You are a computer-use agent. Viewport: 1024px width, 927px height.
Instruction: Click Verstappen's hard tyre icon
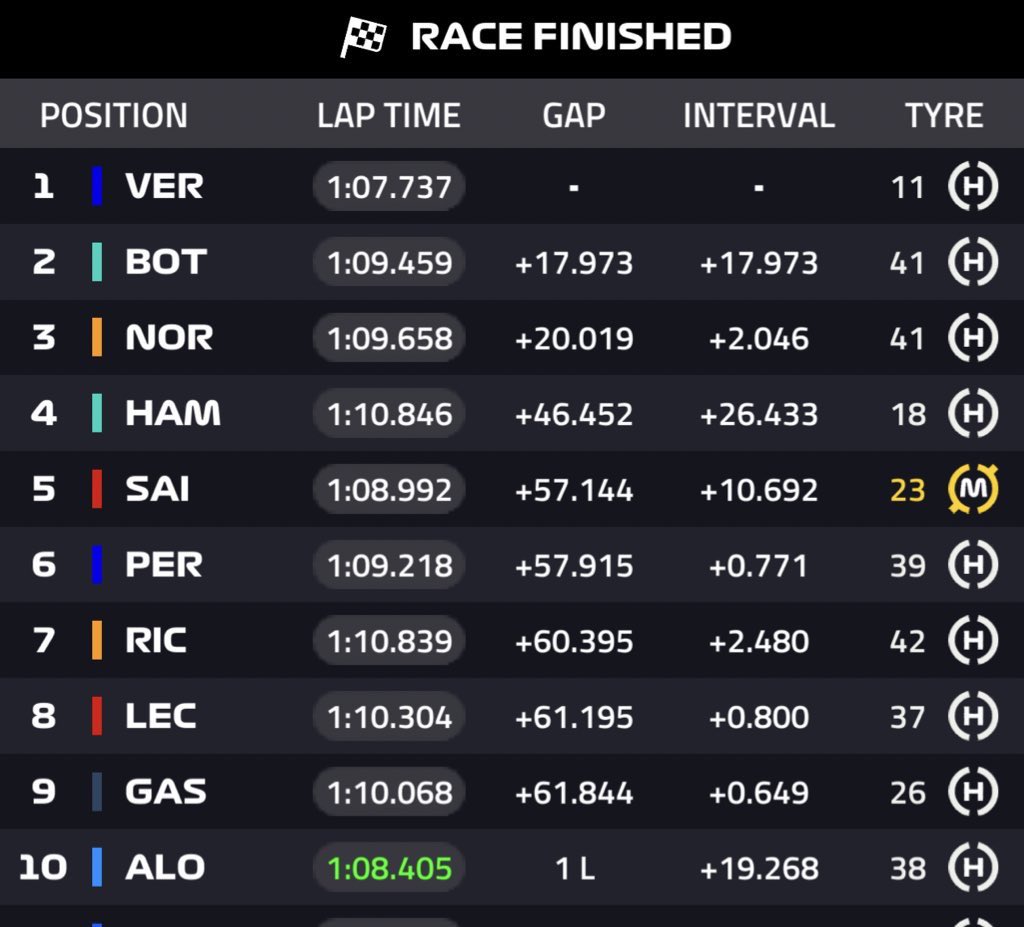(x=972, y=187)
